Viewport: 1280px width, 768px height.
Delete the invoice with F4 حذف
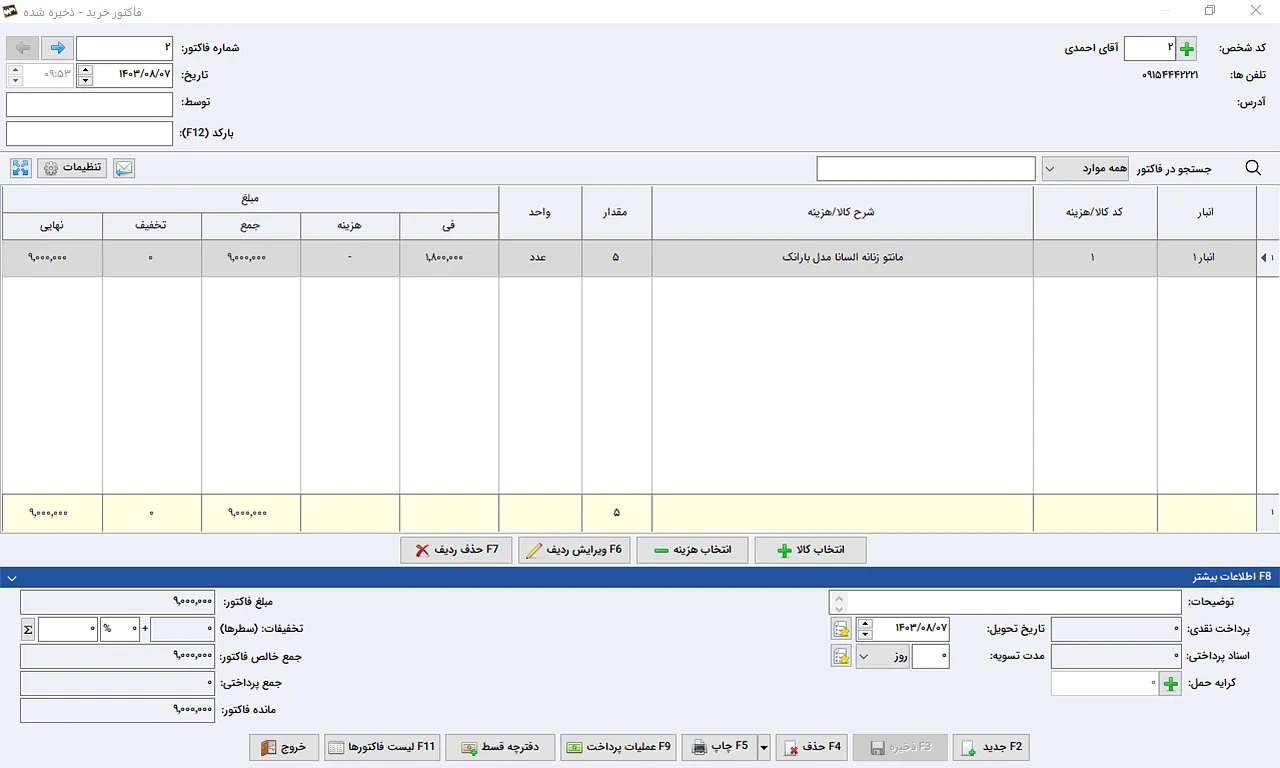[812, 747]
